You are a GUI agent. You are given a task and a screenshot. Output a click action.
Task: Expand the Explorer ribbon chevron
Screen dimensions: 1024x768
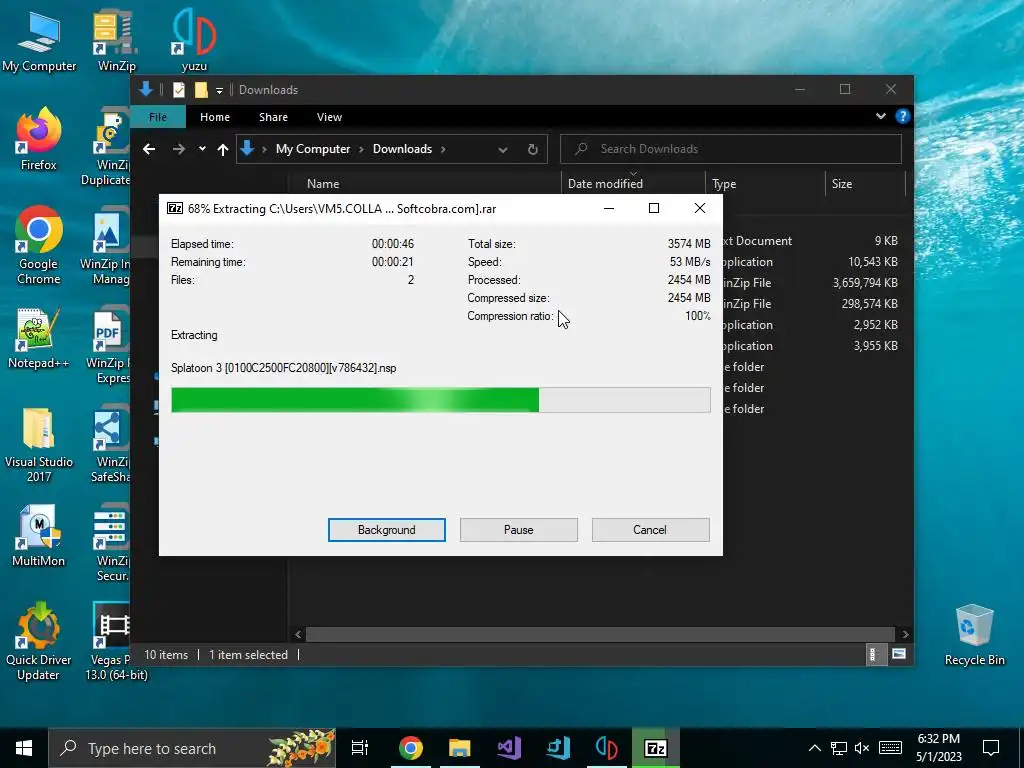point(881,116)
